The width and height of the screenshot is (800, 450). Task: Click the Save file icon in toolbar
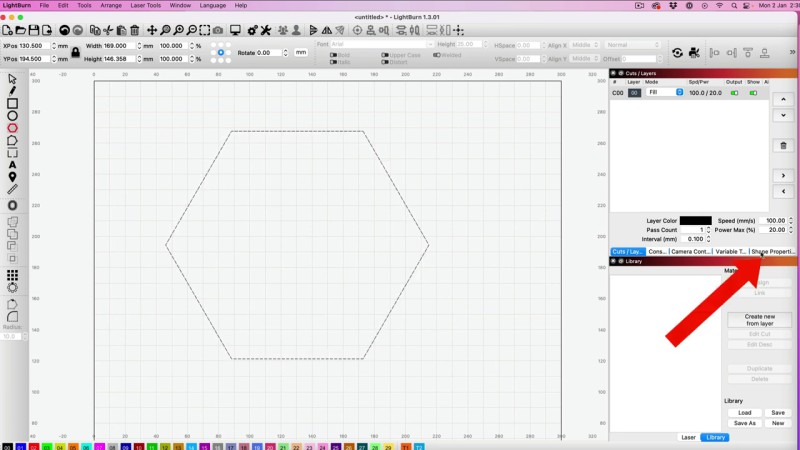tap(34, 31)
